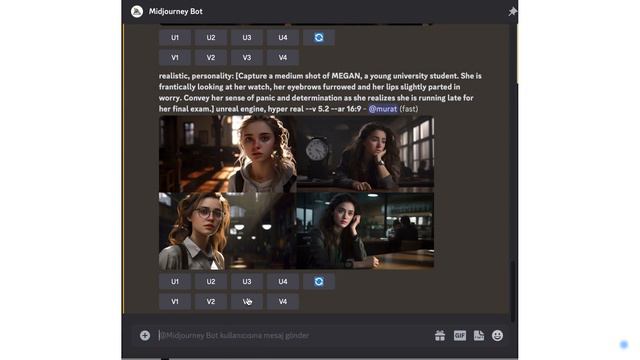The image size is (640, 360).
Task: Click V4 below the MEGAN image grid
Action: tap(283, 302)
